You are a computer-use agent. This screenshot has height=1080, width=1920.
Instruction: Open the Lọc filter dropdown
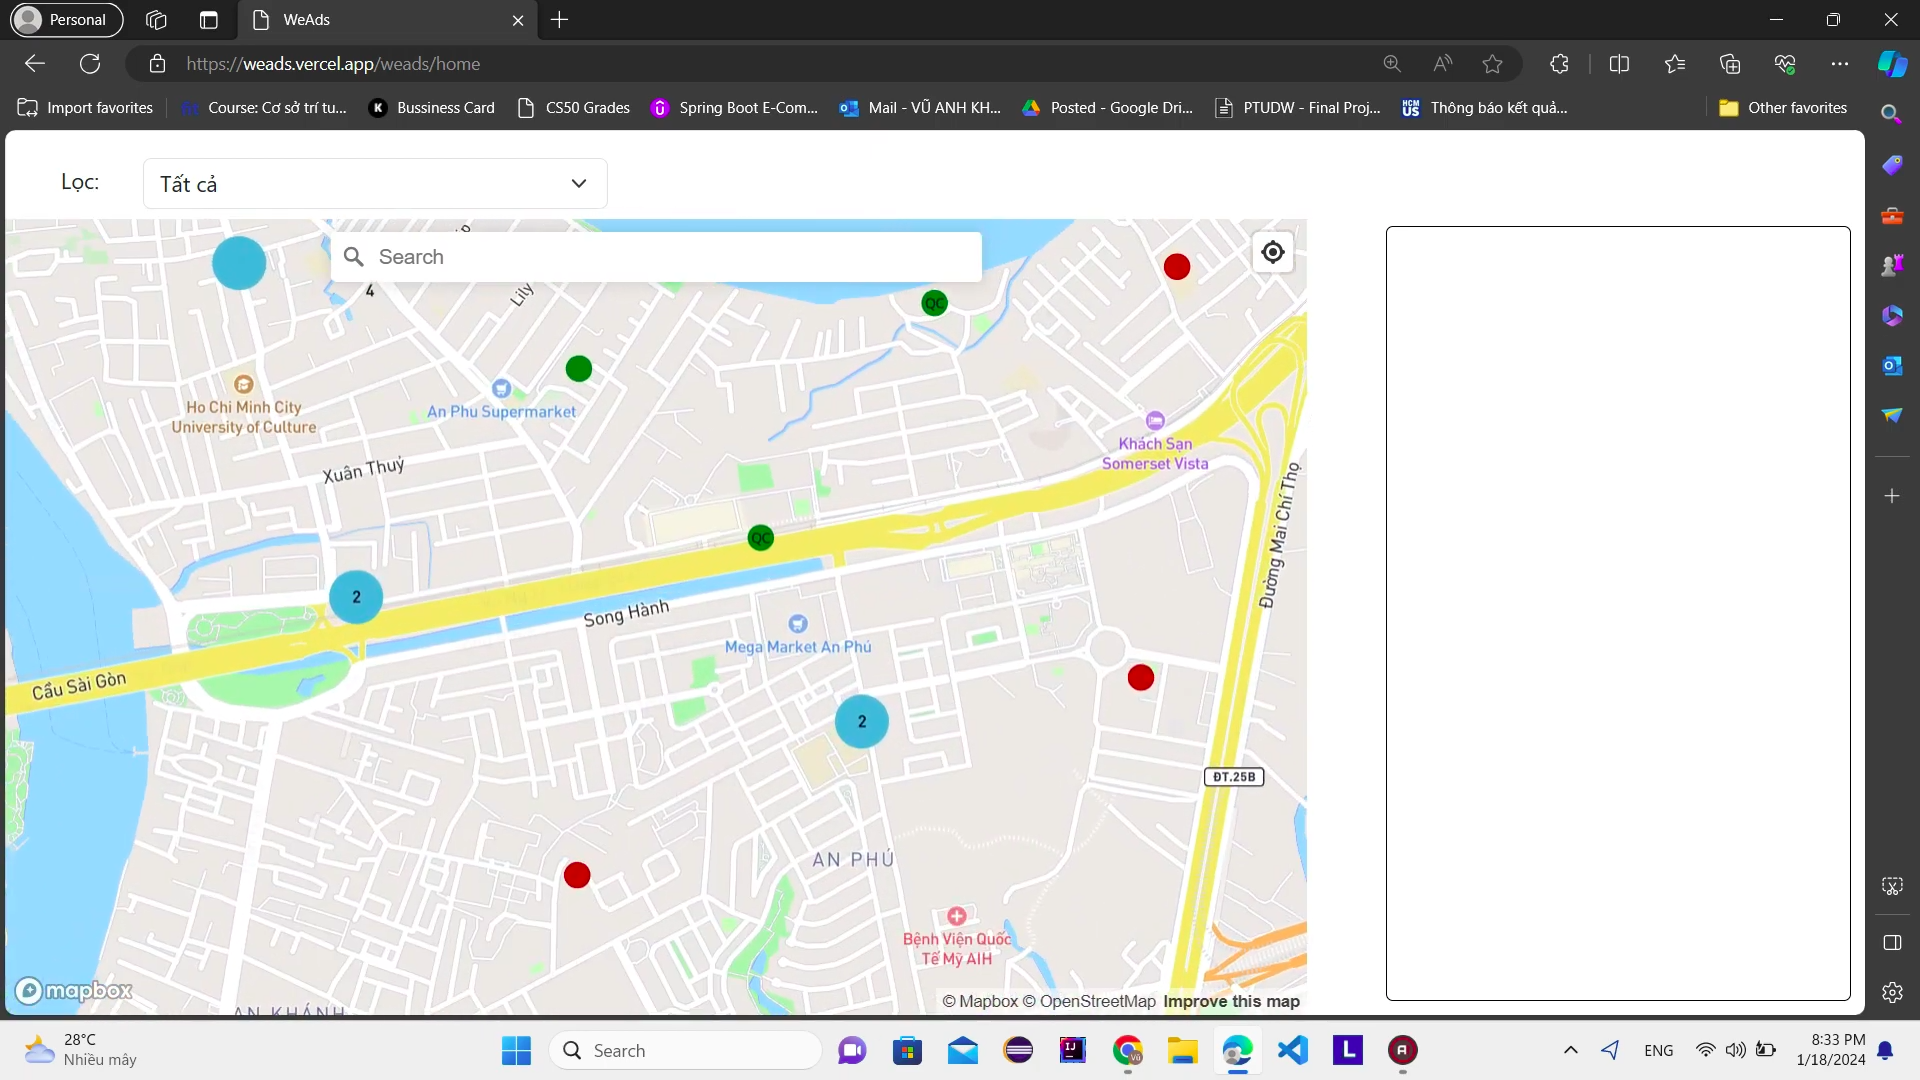[x=375, y=183]
